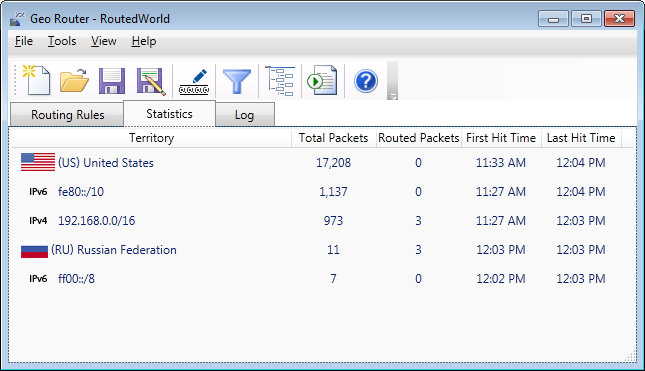Sort by the Last Hit Time column header
645x371 pixels.
(581, 138)
